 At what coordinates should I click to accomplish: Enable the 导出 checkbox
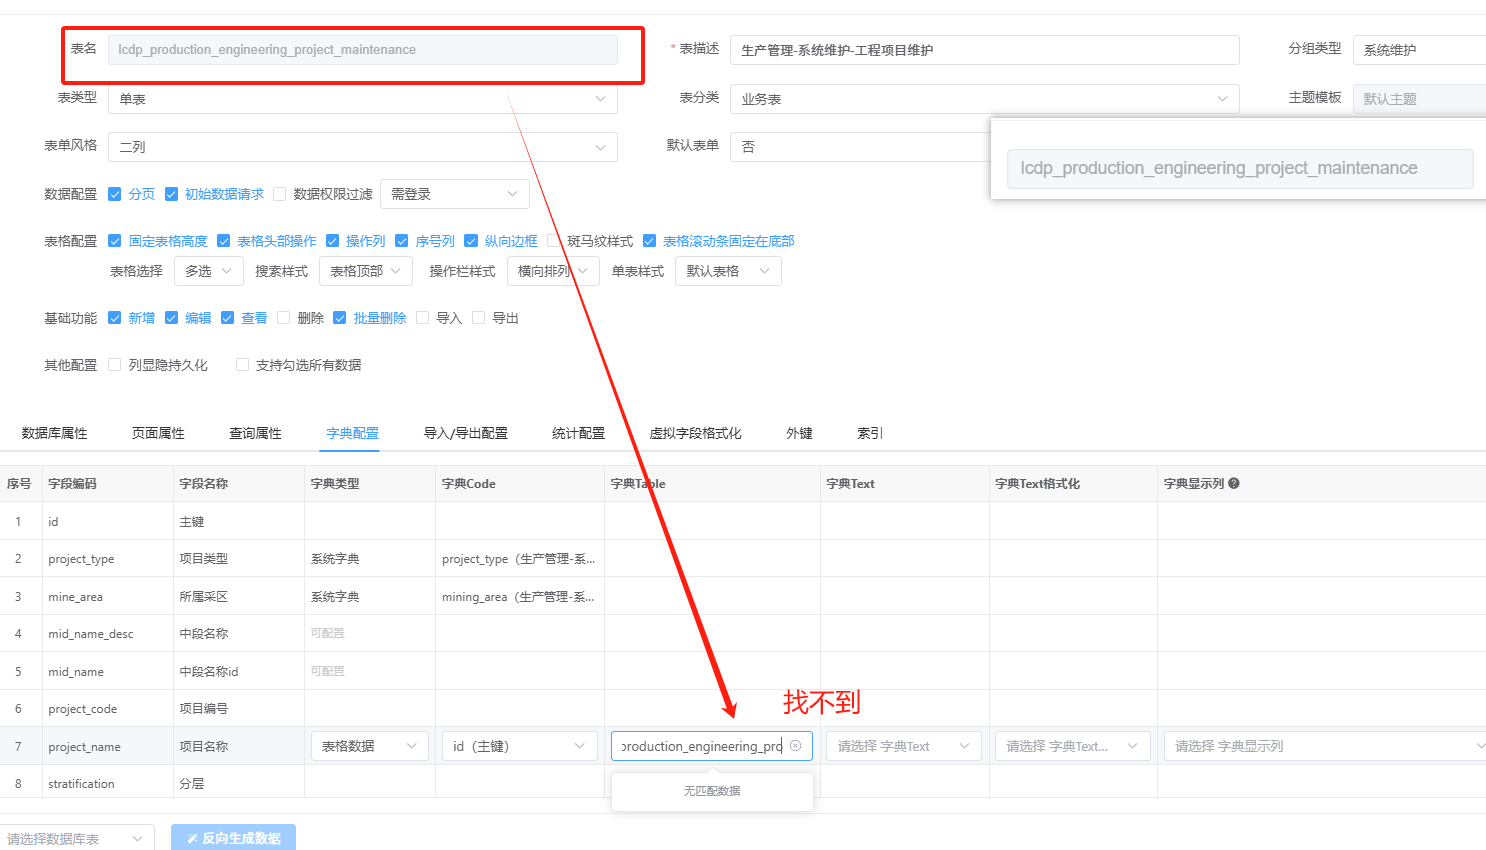[x=479, y=318]
